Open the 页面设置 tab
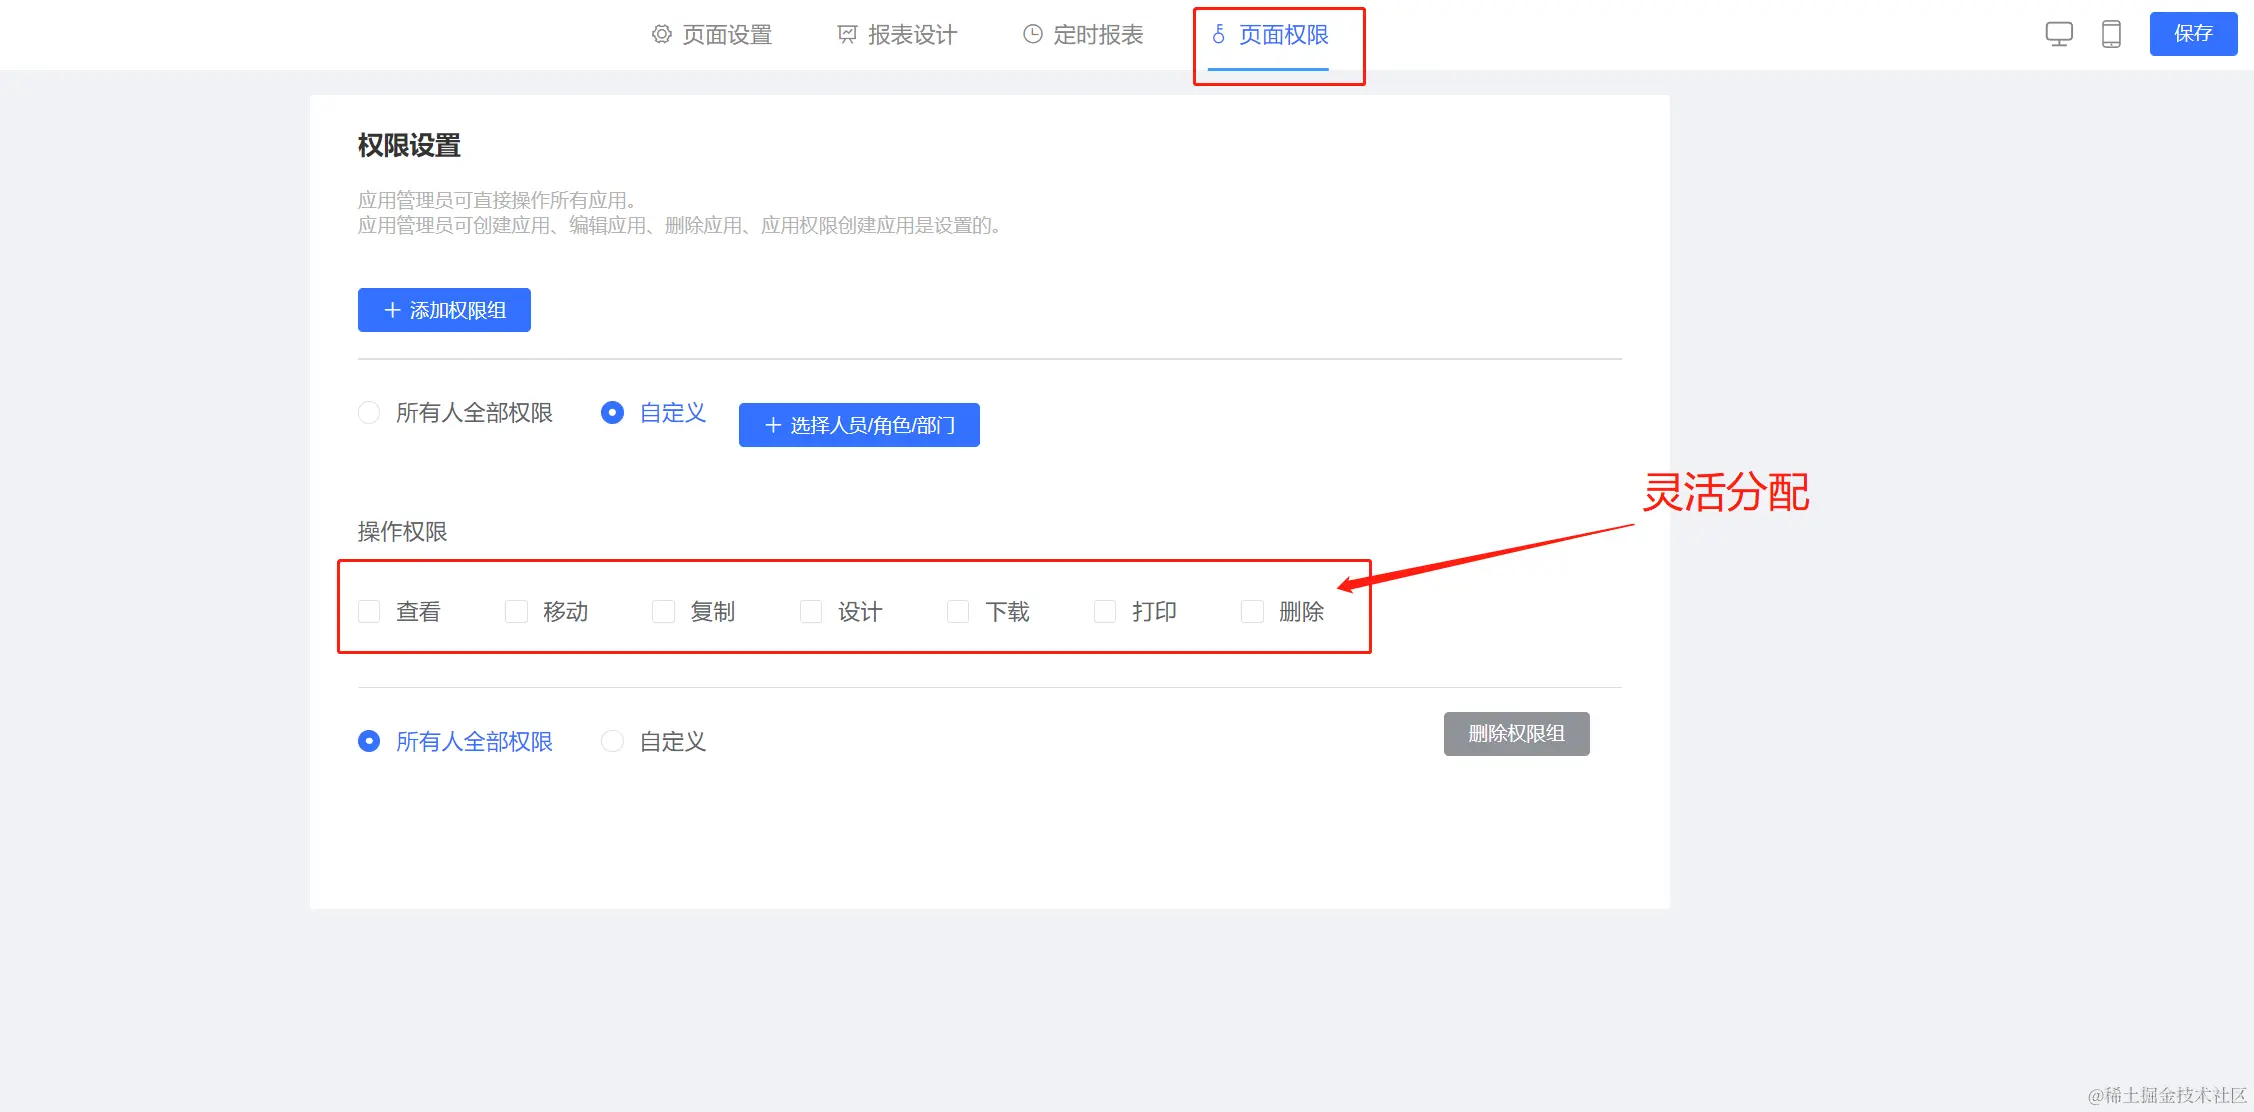This screenshot has height=1112, width=2254. click(712, 35)
